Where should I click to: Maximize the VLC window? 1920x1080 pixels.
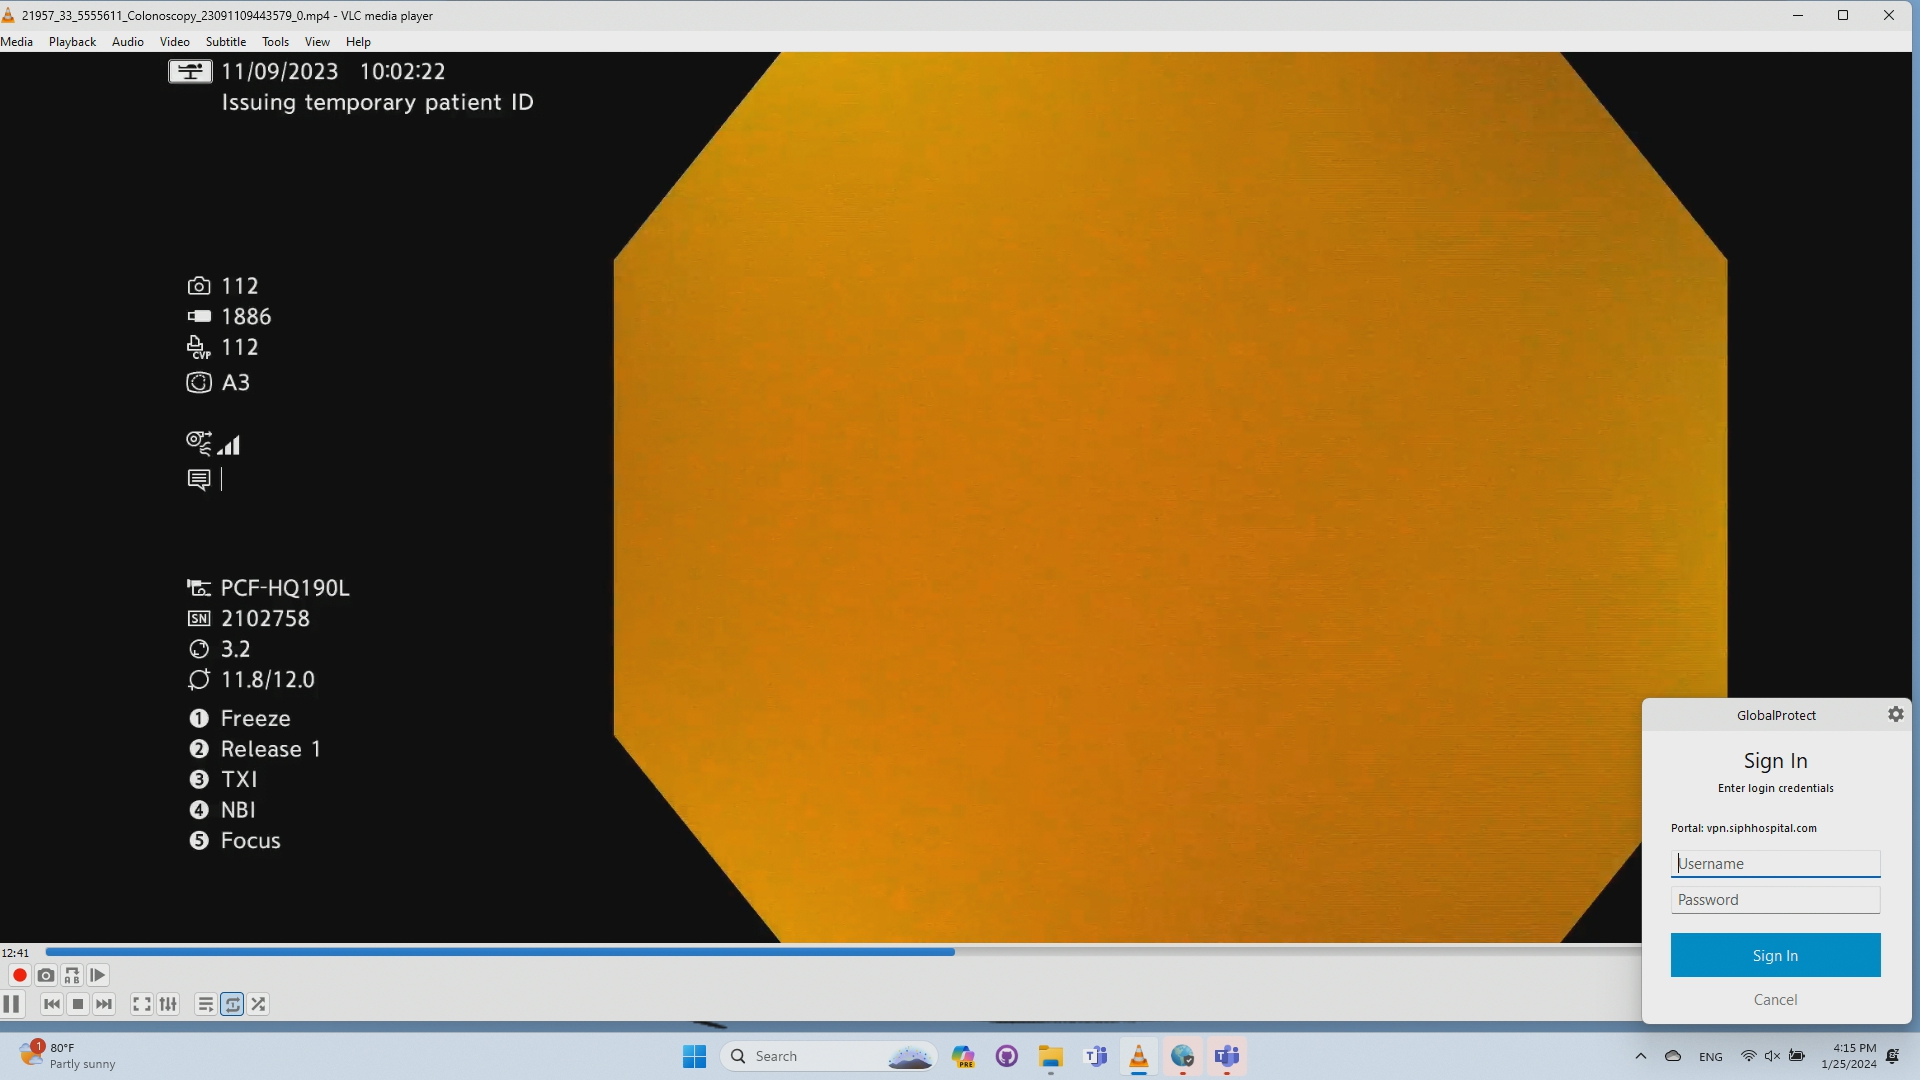(1843, 15)
